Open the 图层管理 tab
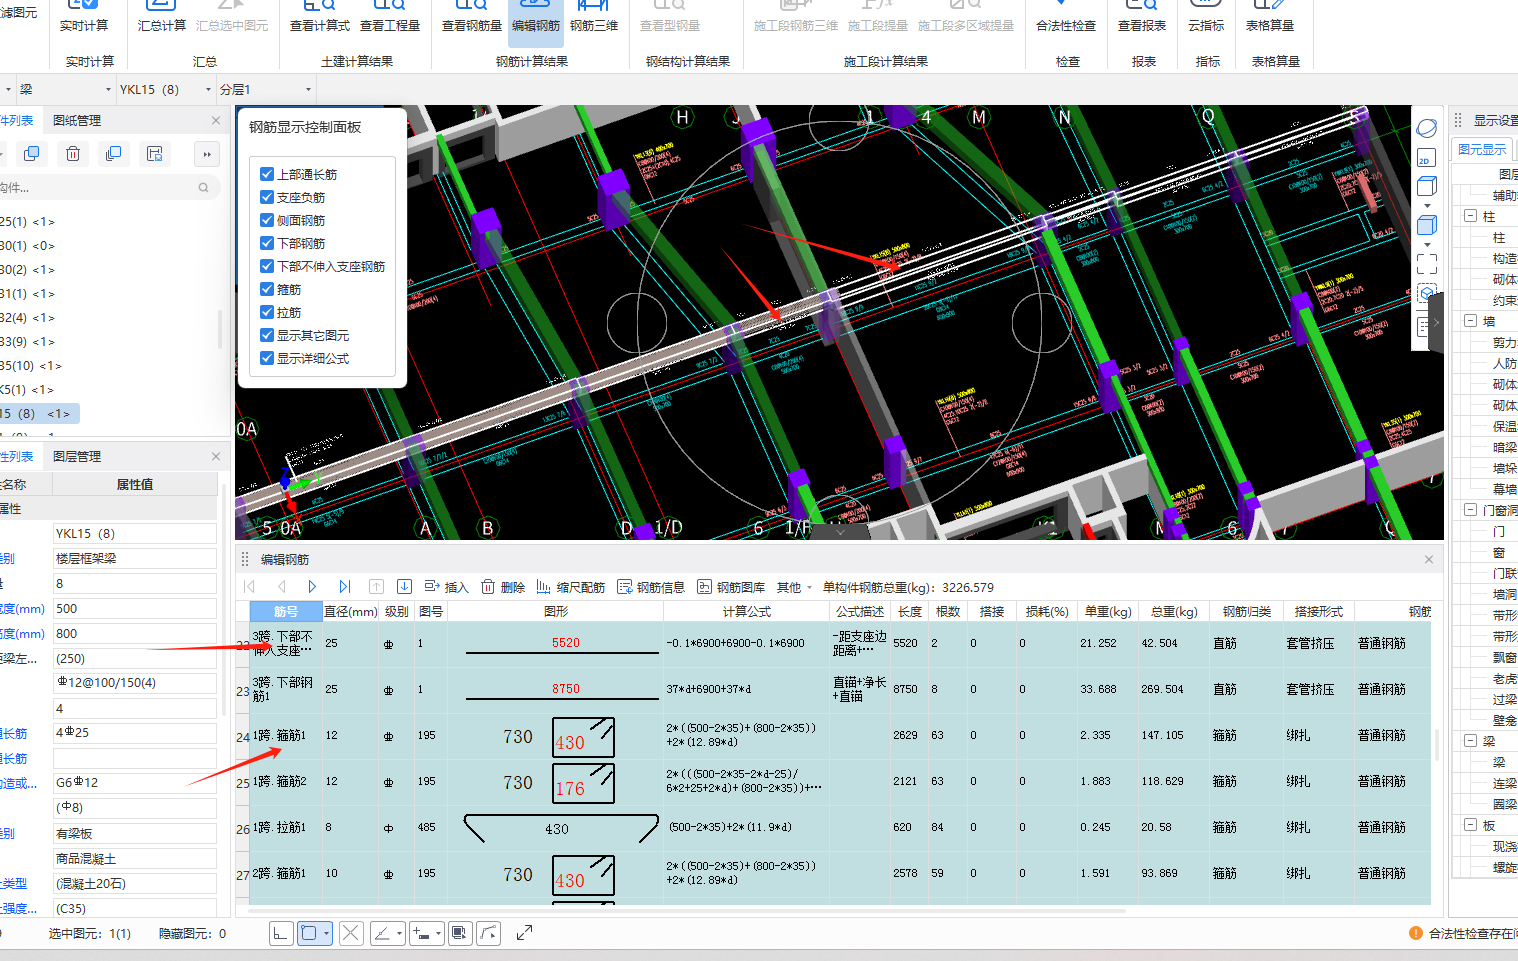The height and width of the screenshot is (961, 1518). pyautogui.click(x=77, y=456)
